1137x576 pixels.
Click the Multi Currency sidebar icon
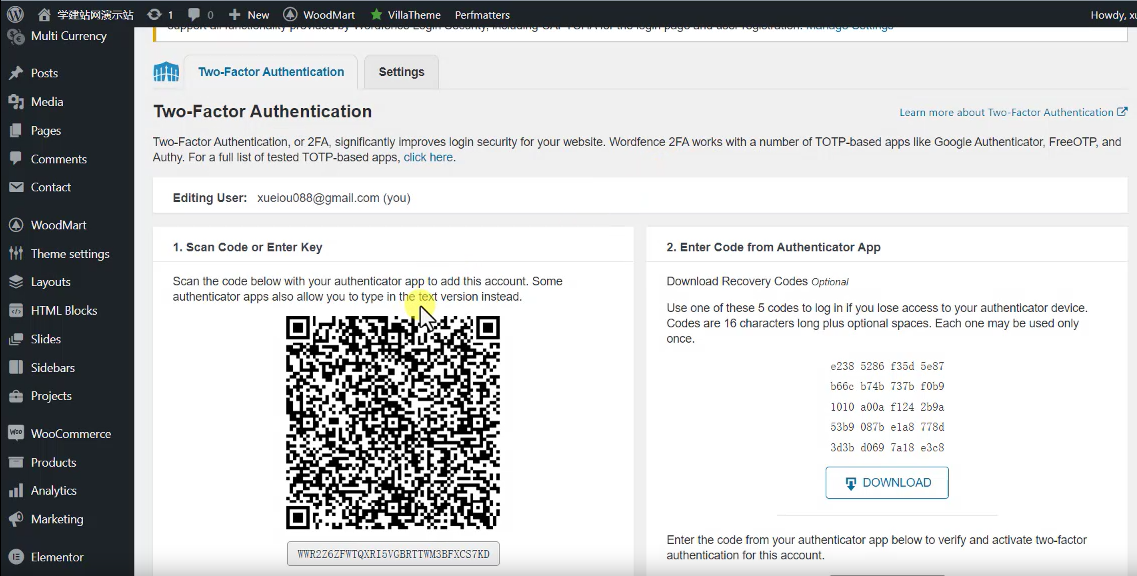(15, 36)
